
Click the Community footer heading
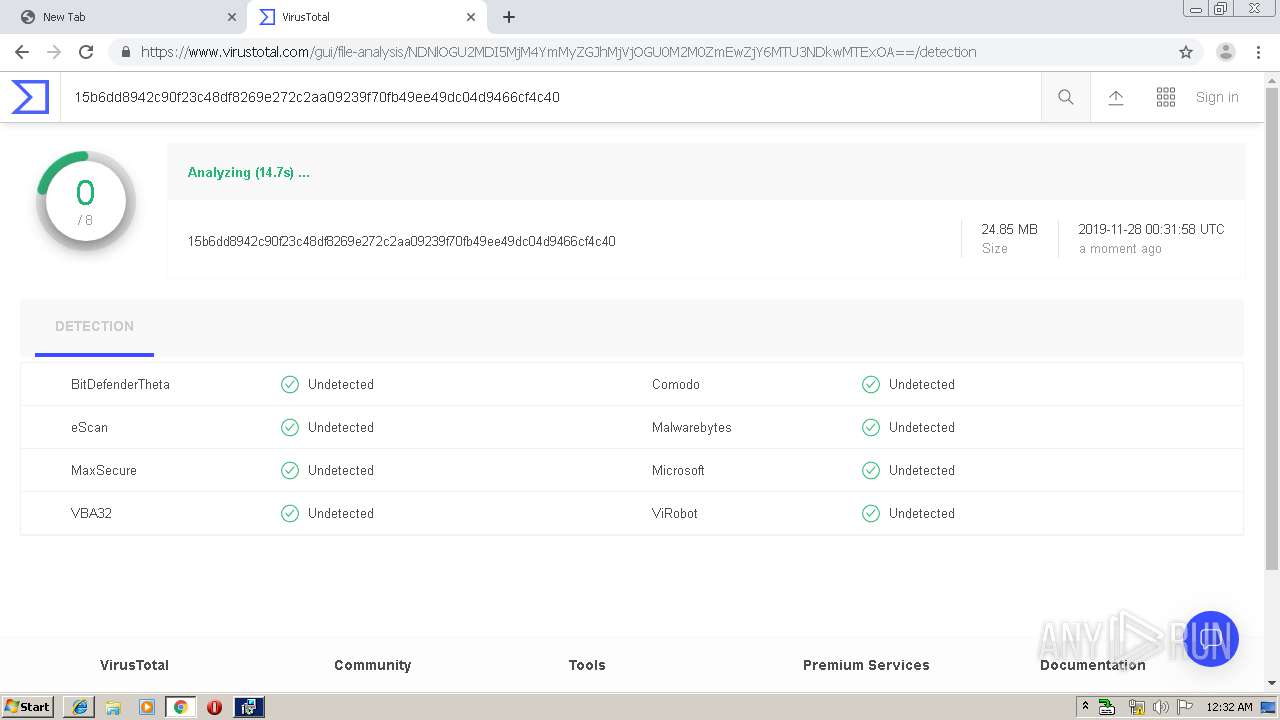point(372,665)
